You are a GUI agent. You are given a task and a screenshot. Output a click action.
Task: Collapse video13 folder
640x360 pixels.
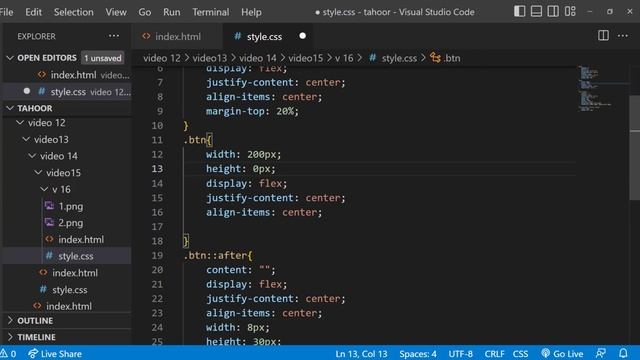click(x=26, y=139)
